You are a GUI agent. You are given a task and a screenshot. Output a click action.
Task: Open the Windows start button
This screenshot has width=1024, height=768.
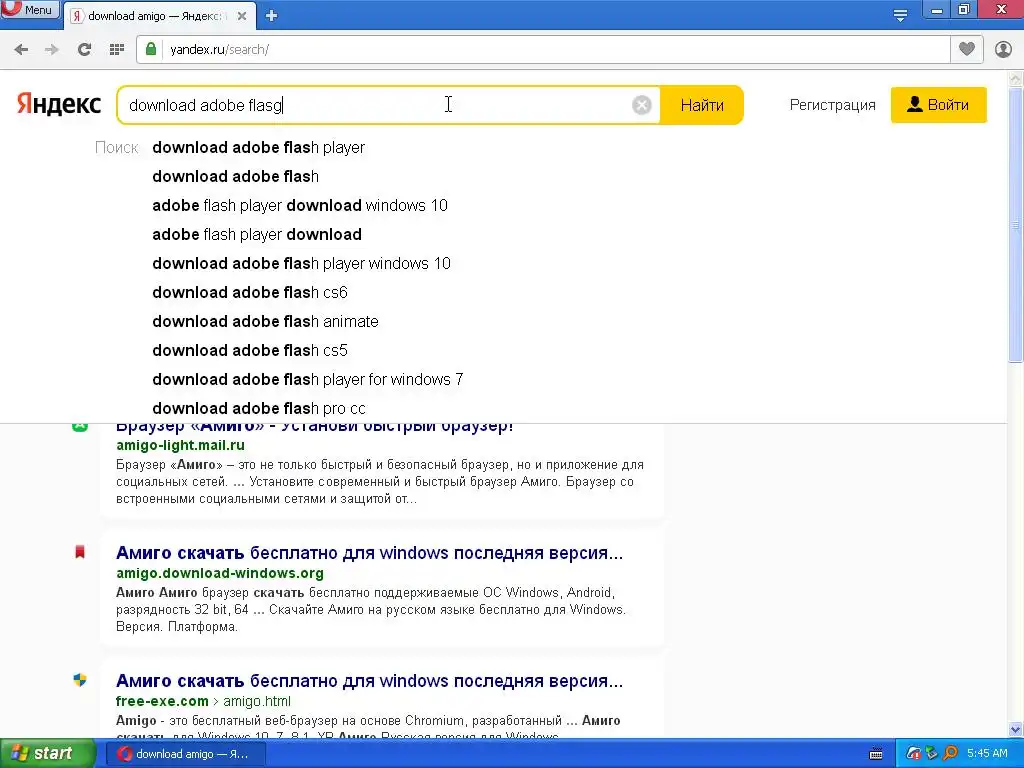coord(47,754)
